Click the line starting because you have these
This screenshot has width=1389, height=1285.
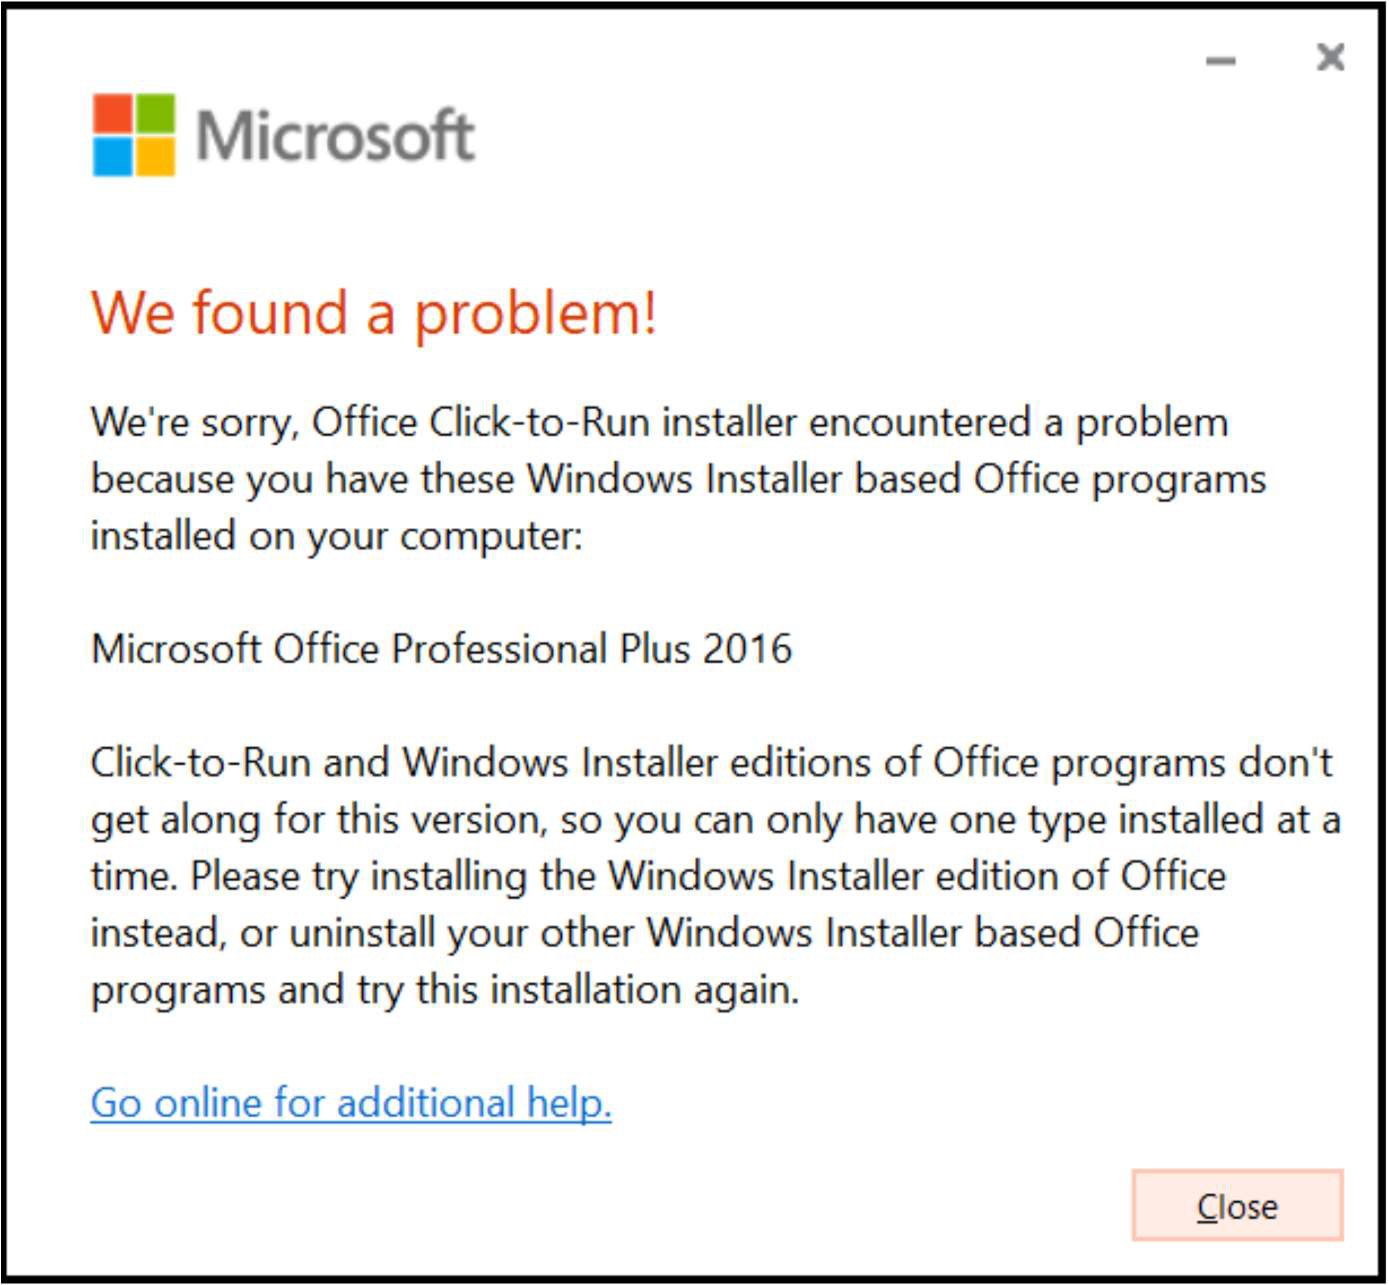(x=678, y=480)
